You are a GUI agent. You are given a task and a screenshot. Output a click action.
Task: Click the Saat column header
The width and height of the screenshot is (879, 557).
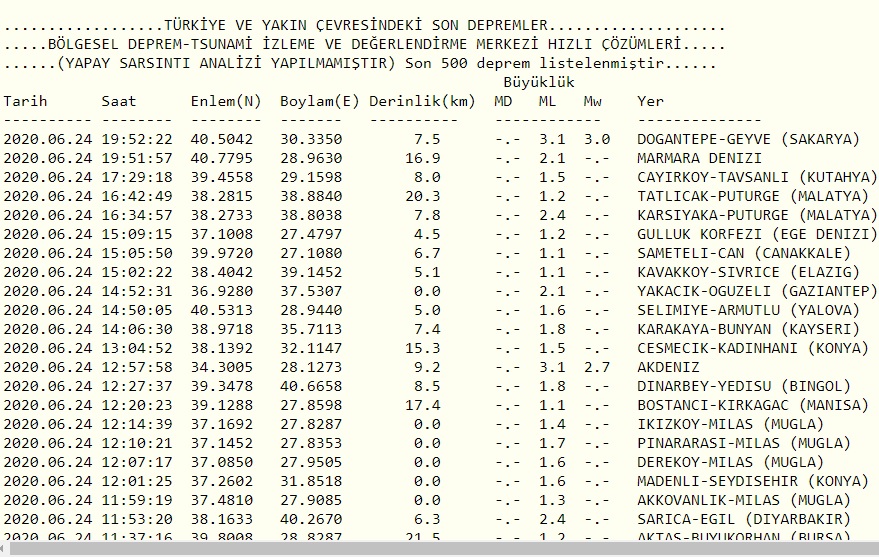tap(119, 101)
